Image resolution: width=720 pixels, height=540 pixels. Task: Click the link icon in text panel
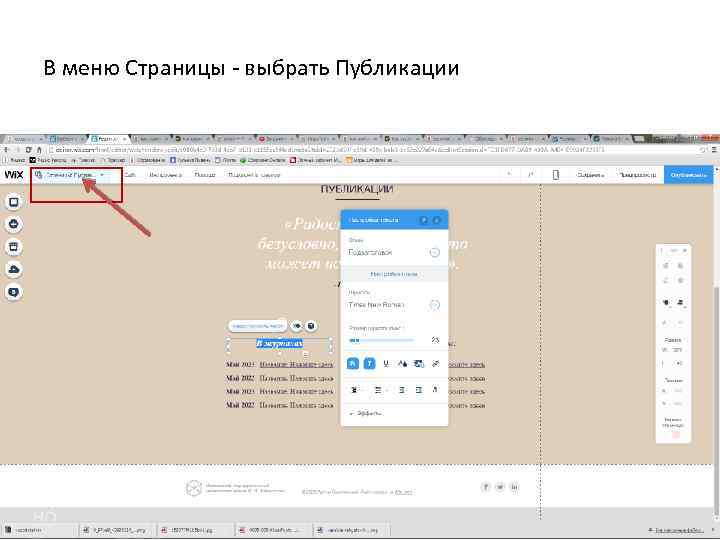(435, 364)
